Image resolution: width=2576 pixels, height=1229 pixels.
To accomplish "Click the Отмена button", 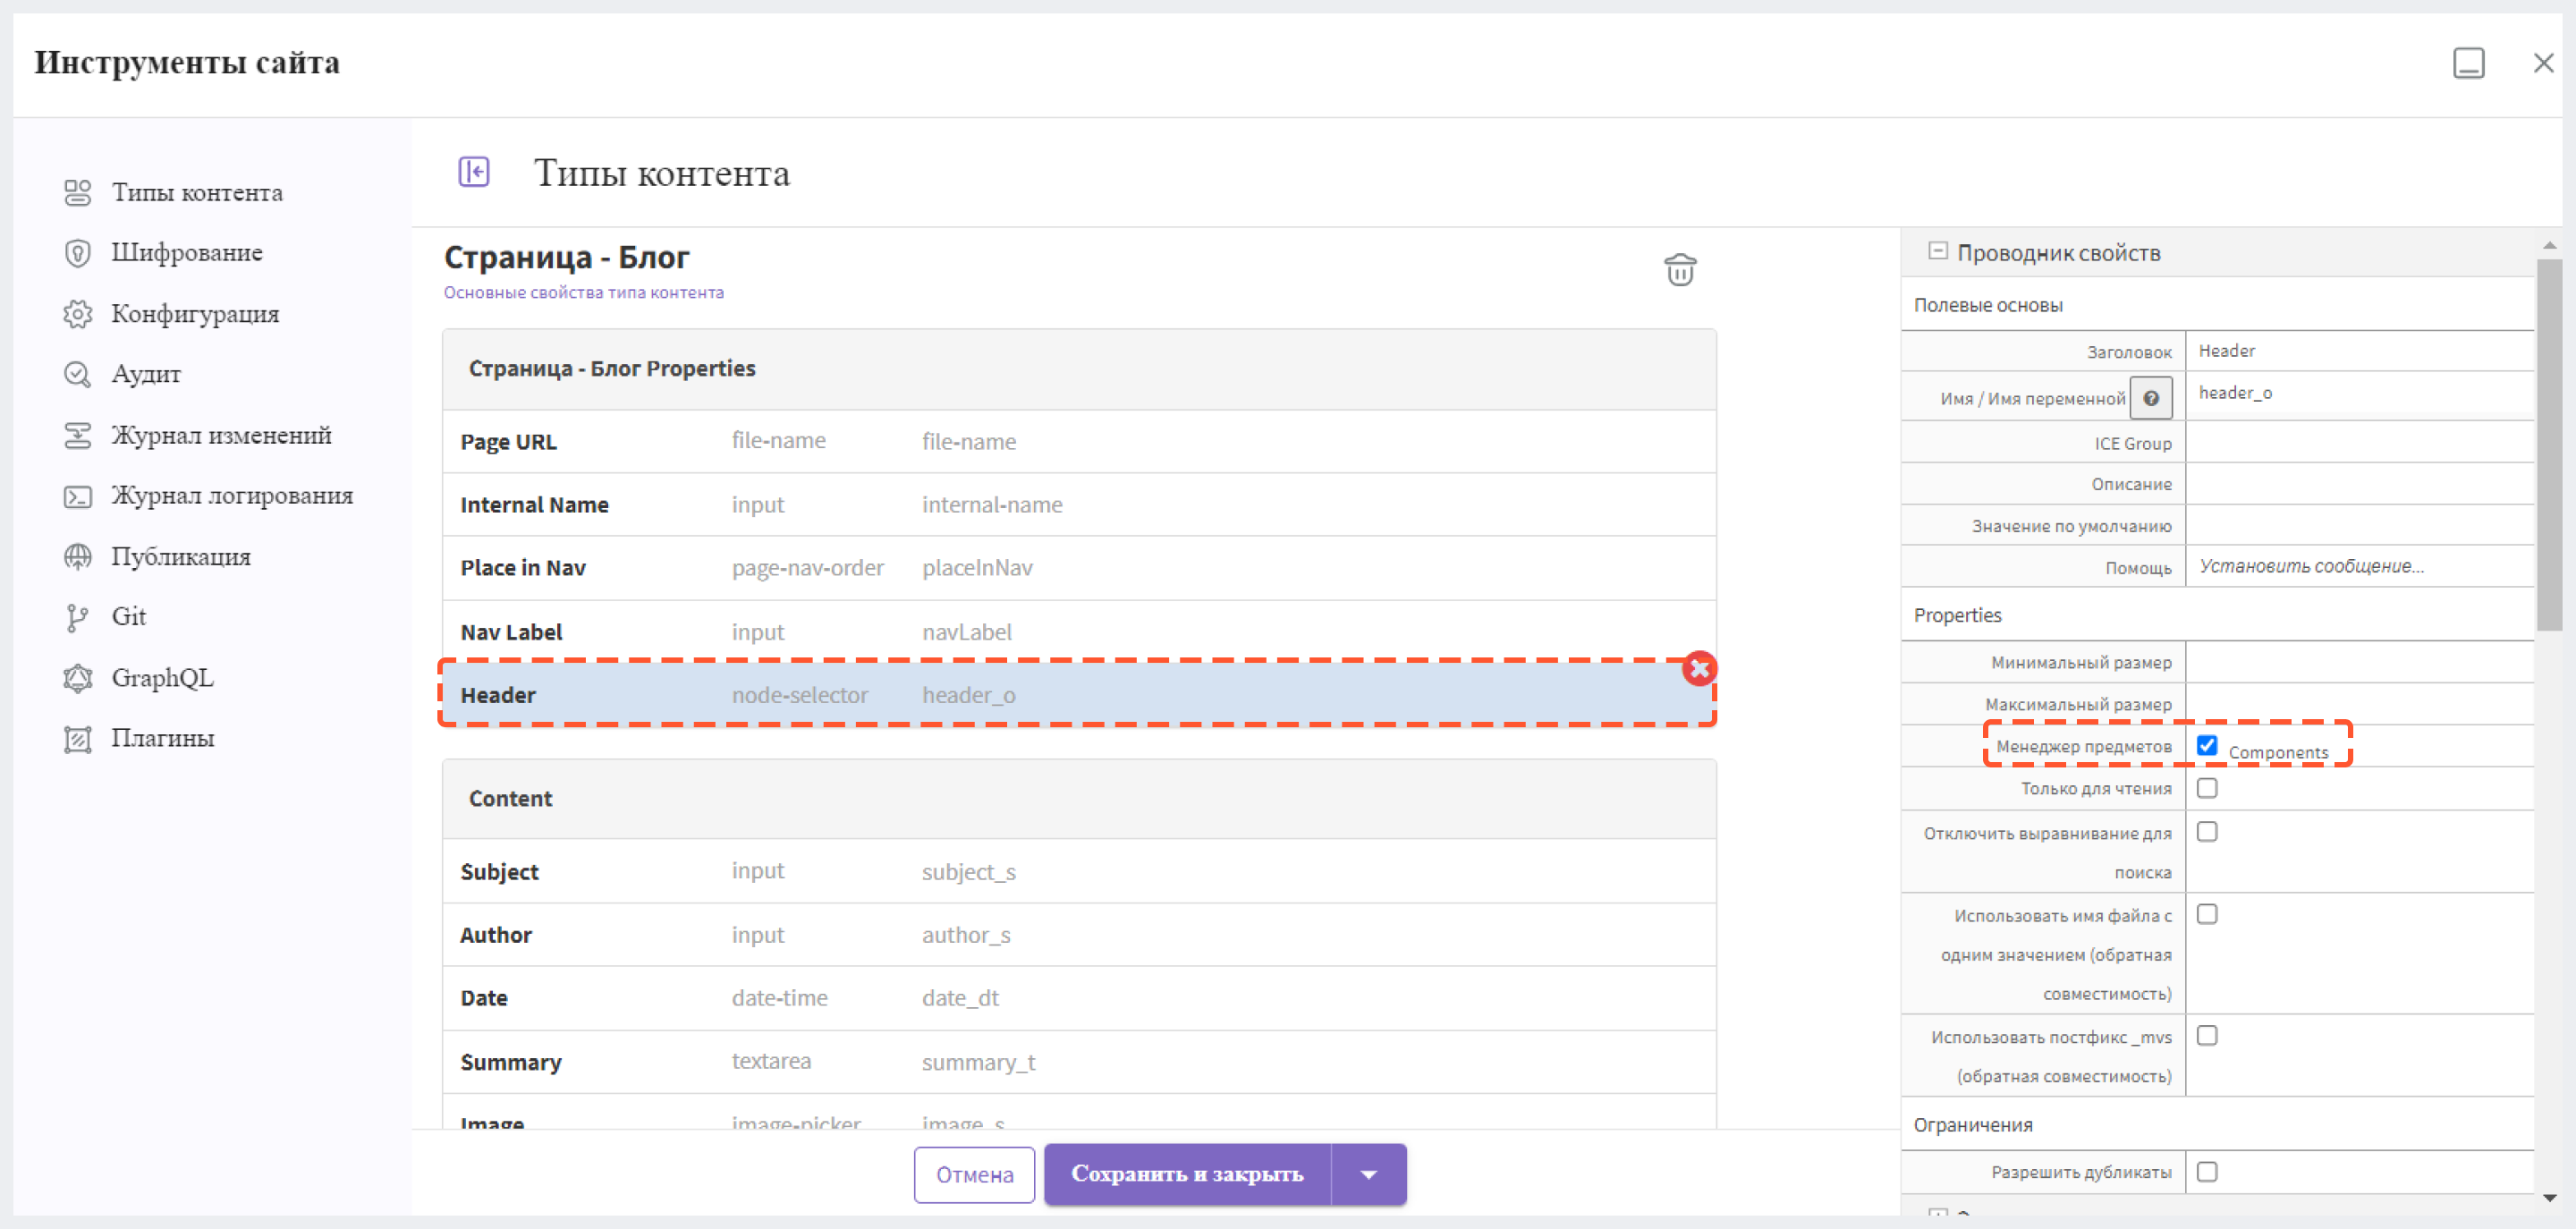I will click(x=974, y=1175).
